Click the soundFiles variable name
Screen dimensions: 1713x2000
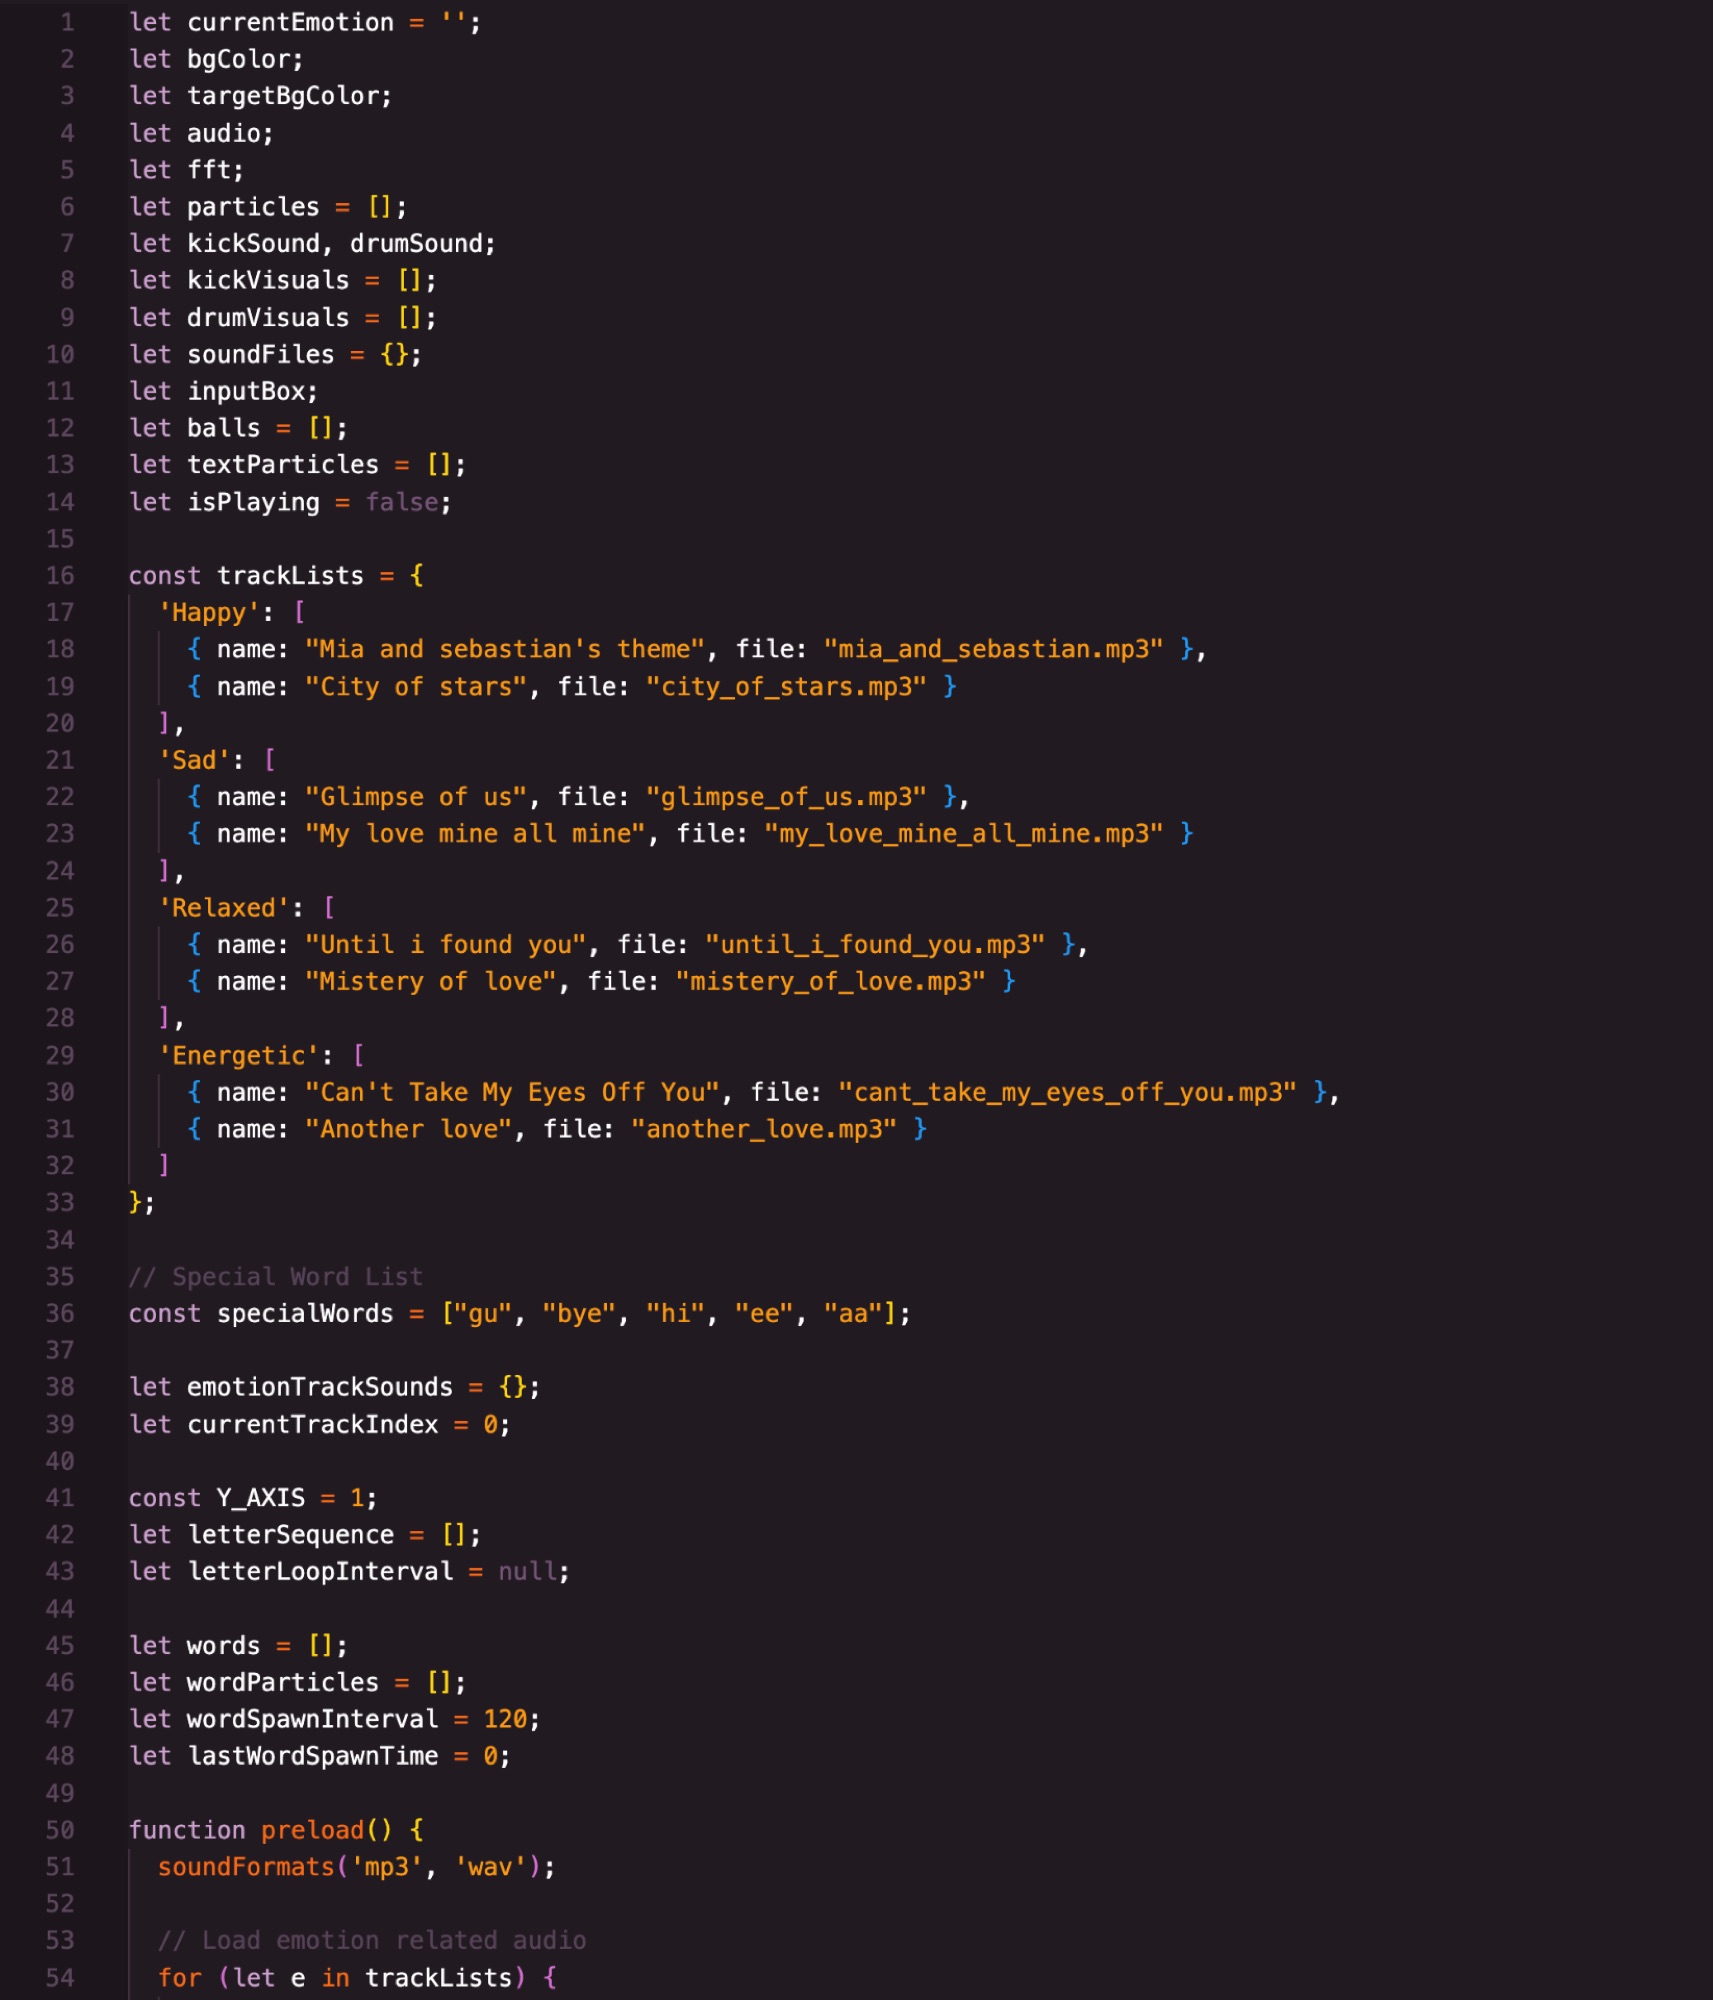coord(260,355)
